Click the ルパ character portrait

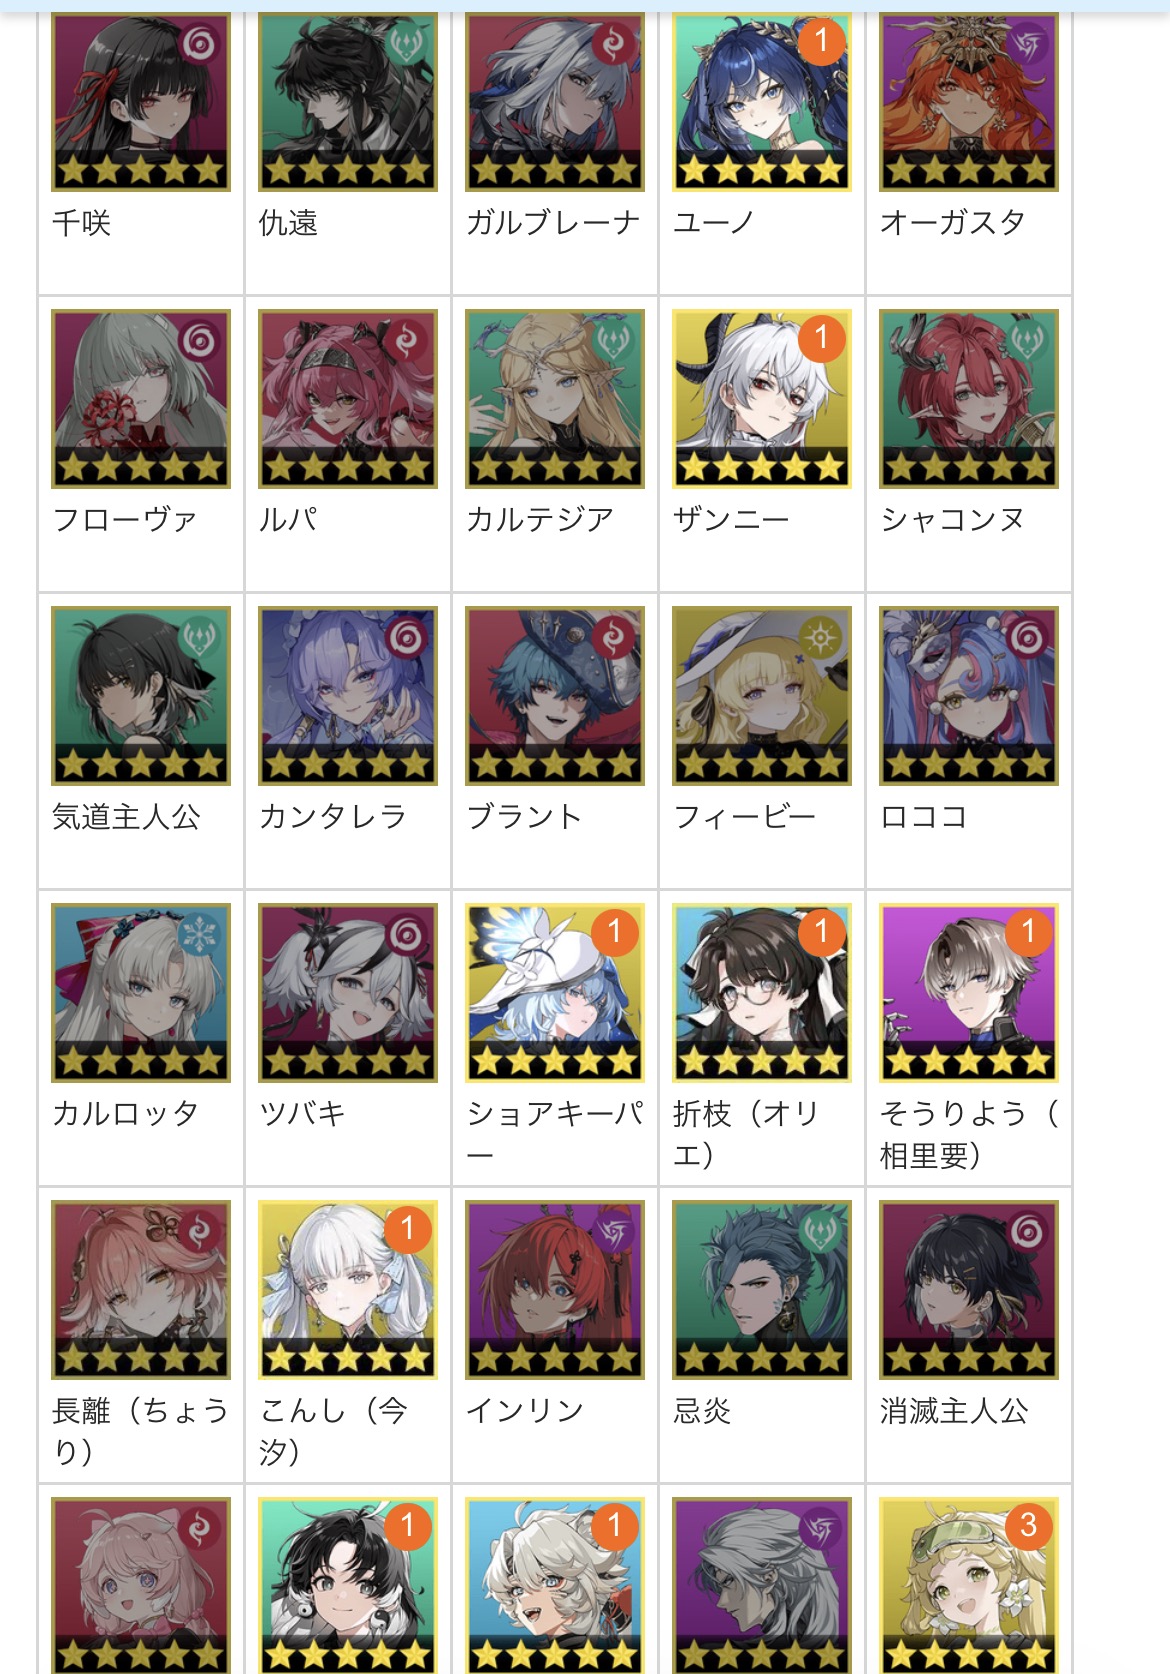[348, 399]
